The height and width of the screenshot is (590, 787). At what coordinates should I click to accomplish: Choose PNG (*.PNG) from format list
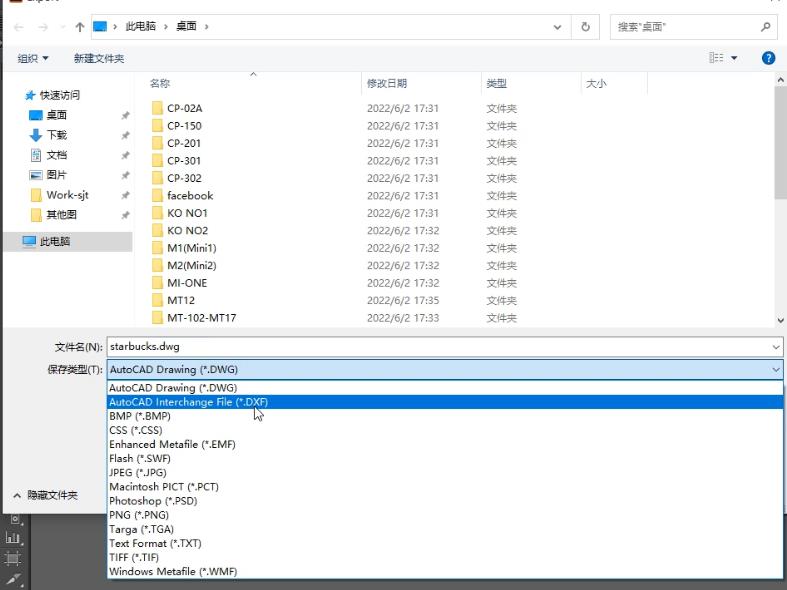click(x=140, y=515)
